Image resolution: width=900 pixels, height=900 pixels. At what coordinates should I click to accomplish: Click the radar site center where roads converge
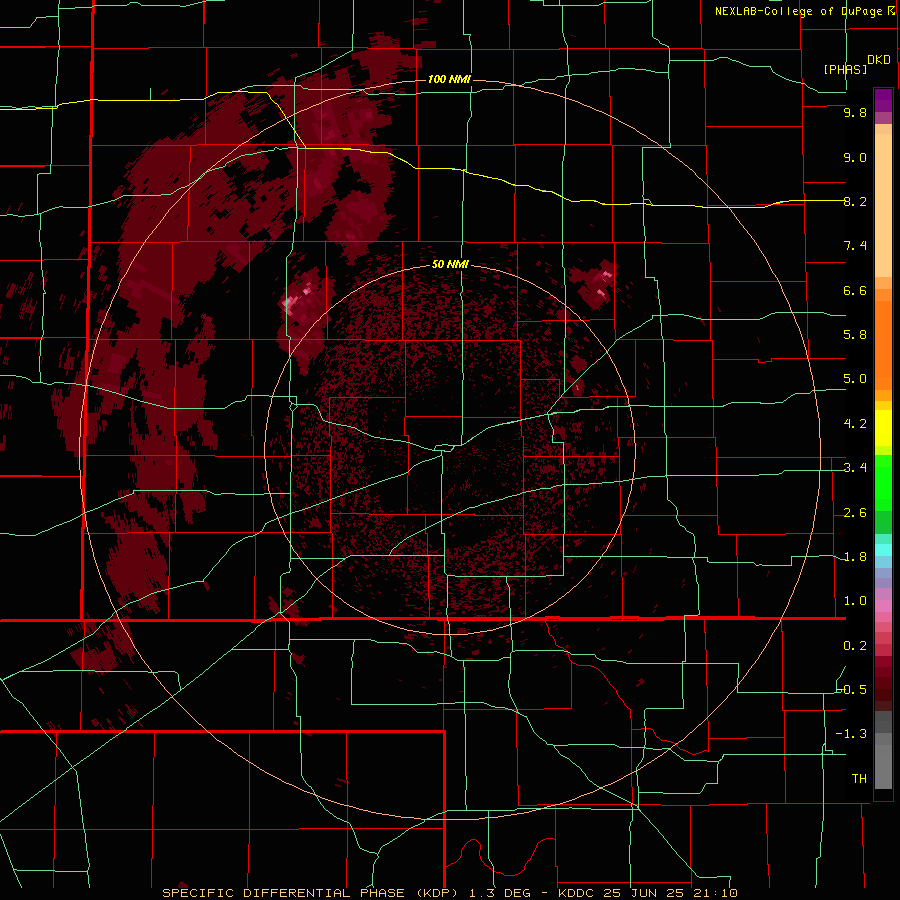pos(442,449)
